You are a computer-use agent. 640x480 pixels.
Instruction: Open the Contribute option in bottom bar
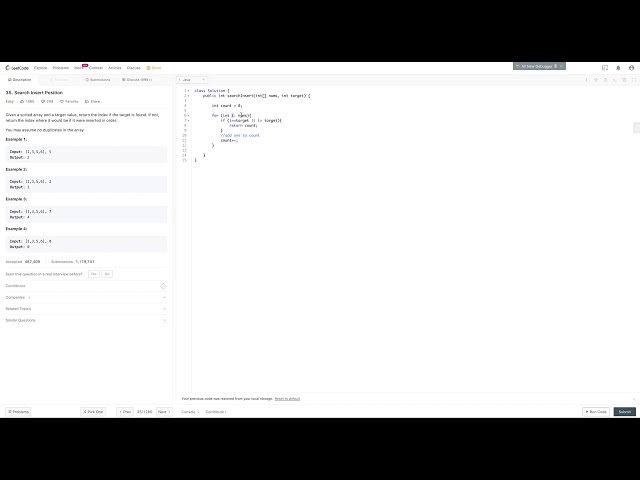(x=216, y=412)
